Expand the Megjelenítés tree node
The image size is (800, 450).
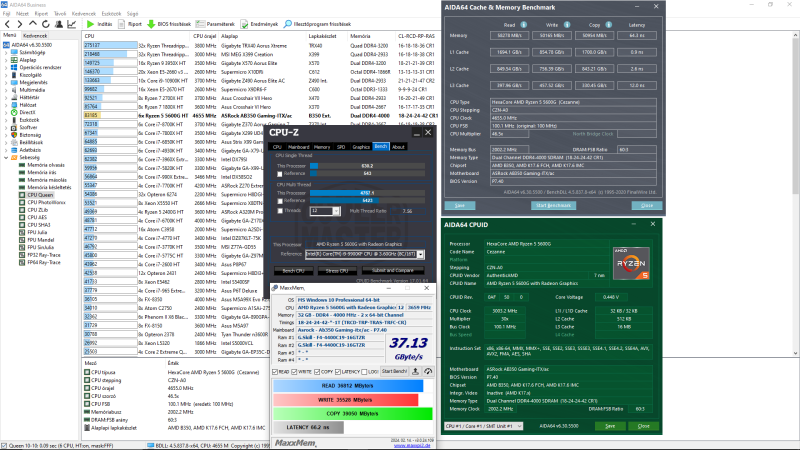6,82
